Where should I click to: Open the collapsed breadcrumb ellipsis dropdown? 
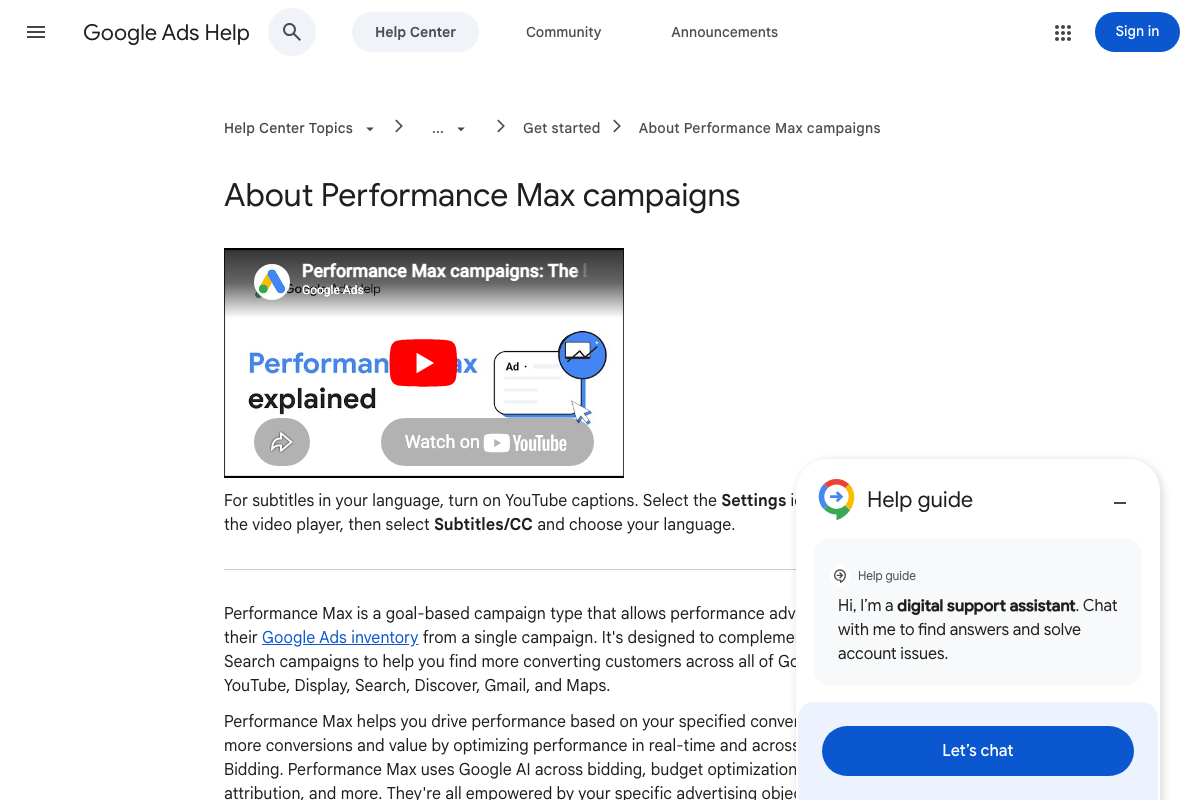pos(448,128)
